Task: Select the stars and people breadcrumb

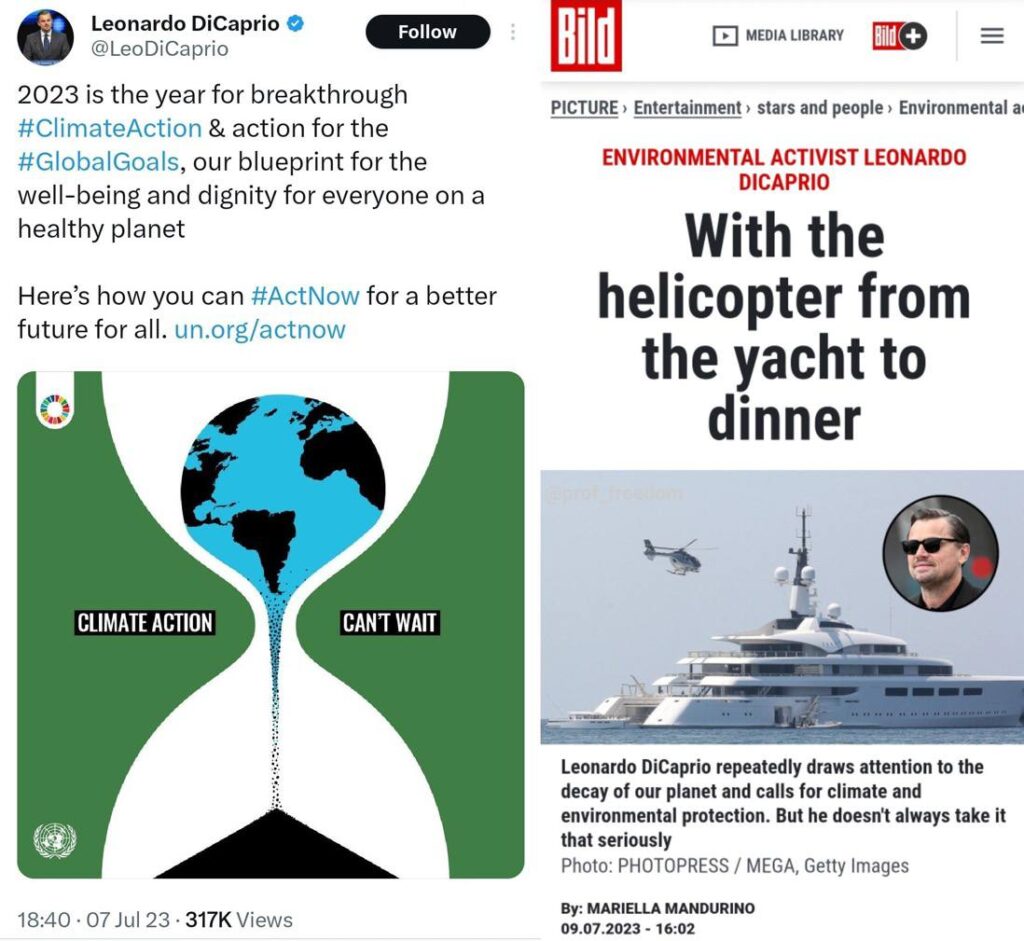Action: click(x=820, y=107)
